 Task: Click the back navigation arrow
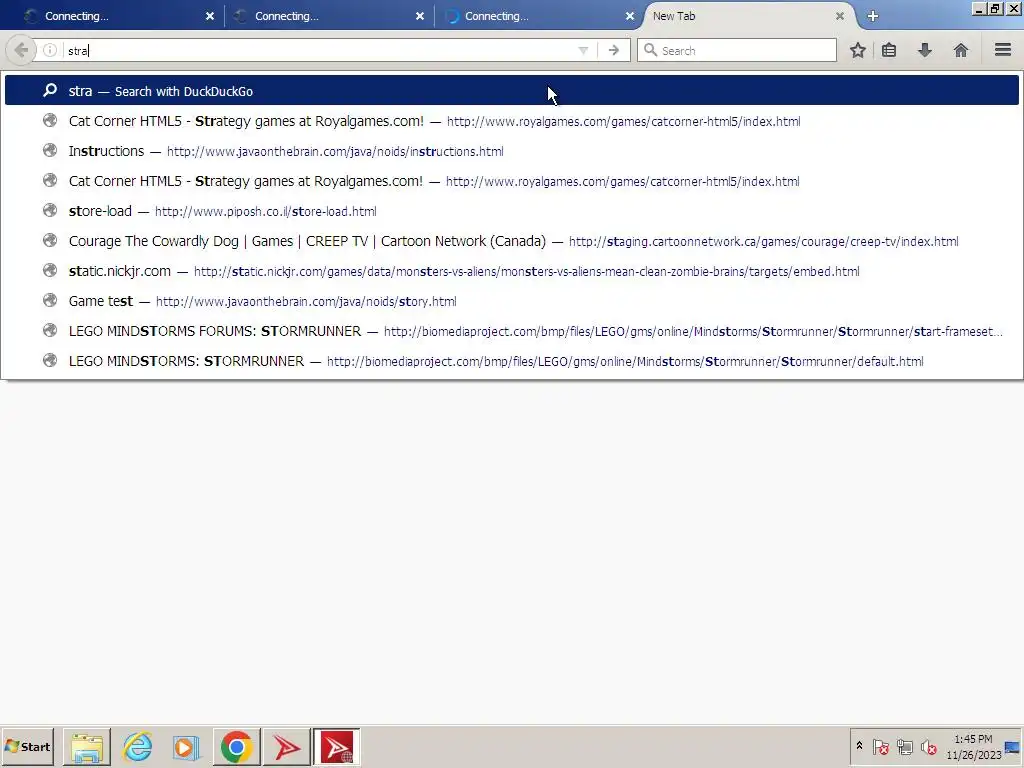pos(20,50)
